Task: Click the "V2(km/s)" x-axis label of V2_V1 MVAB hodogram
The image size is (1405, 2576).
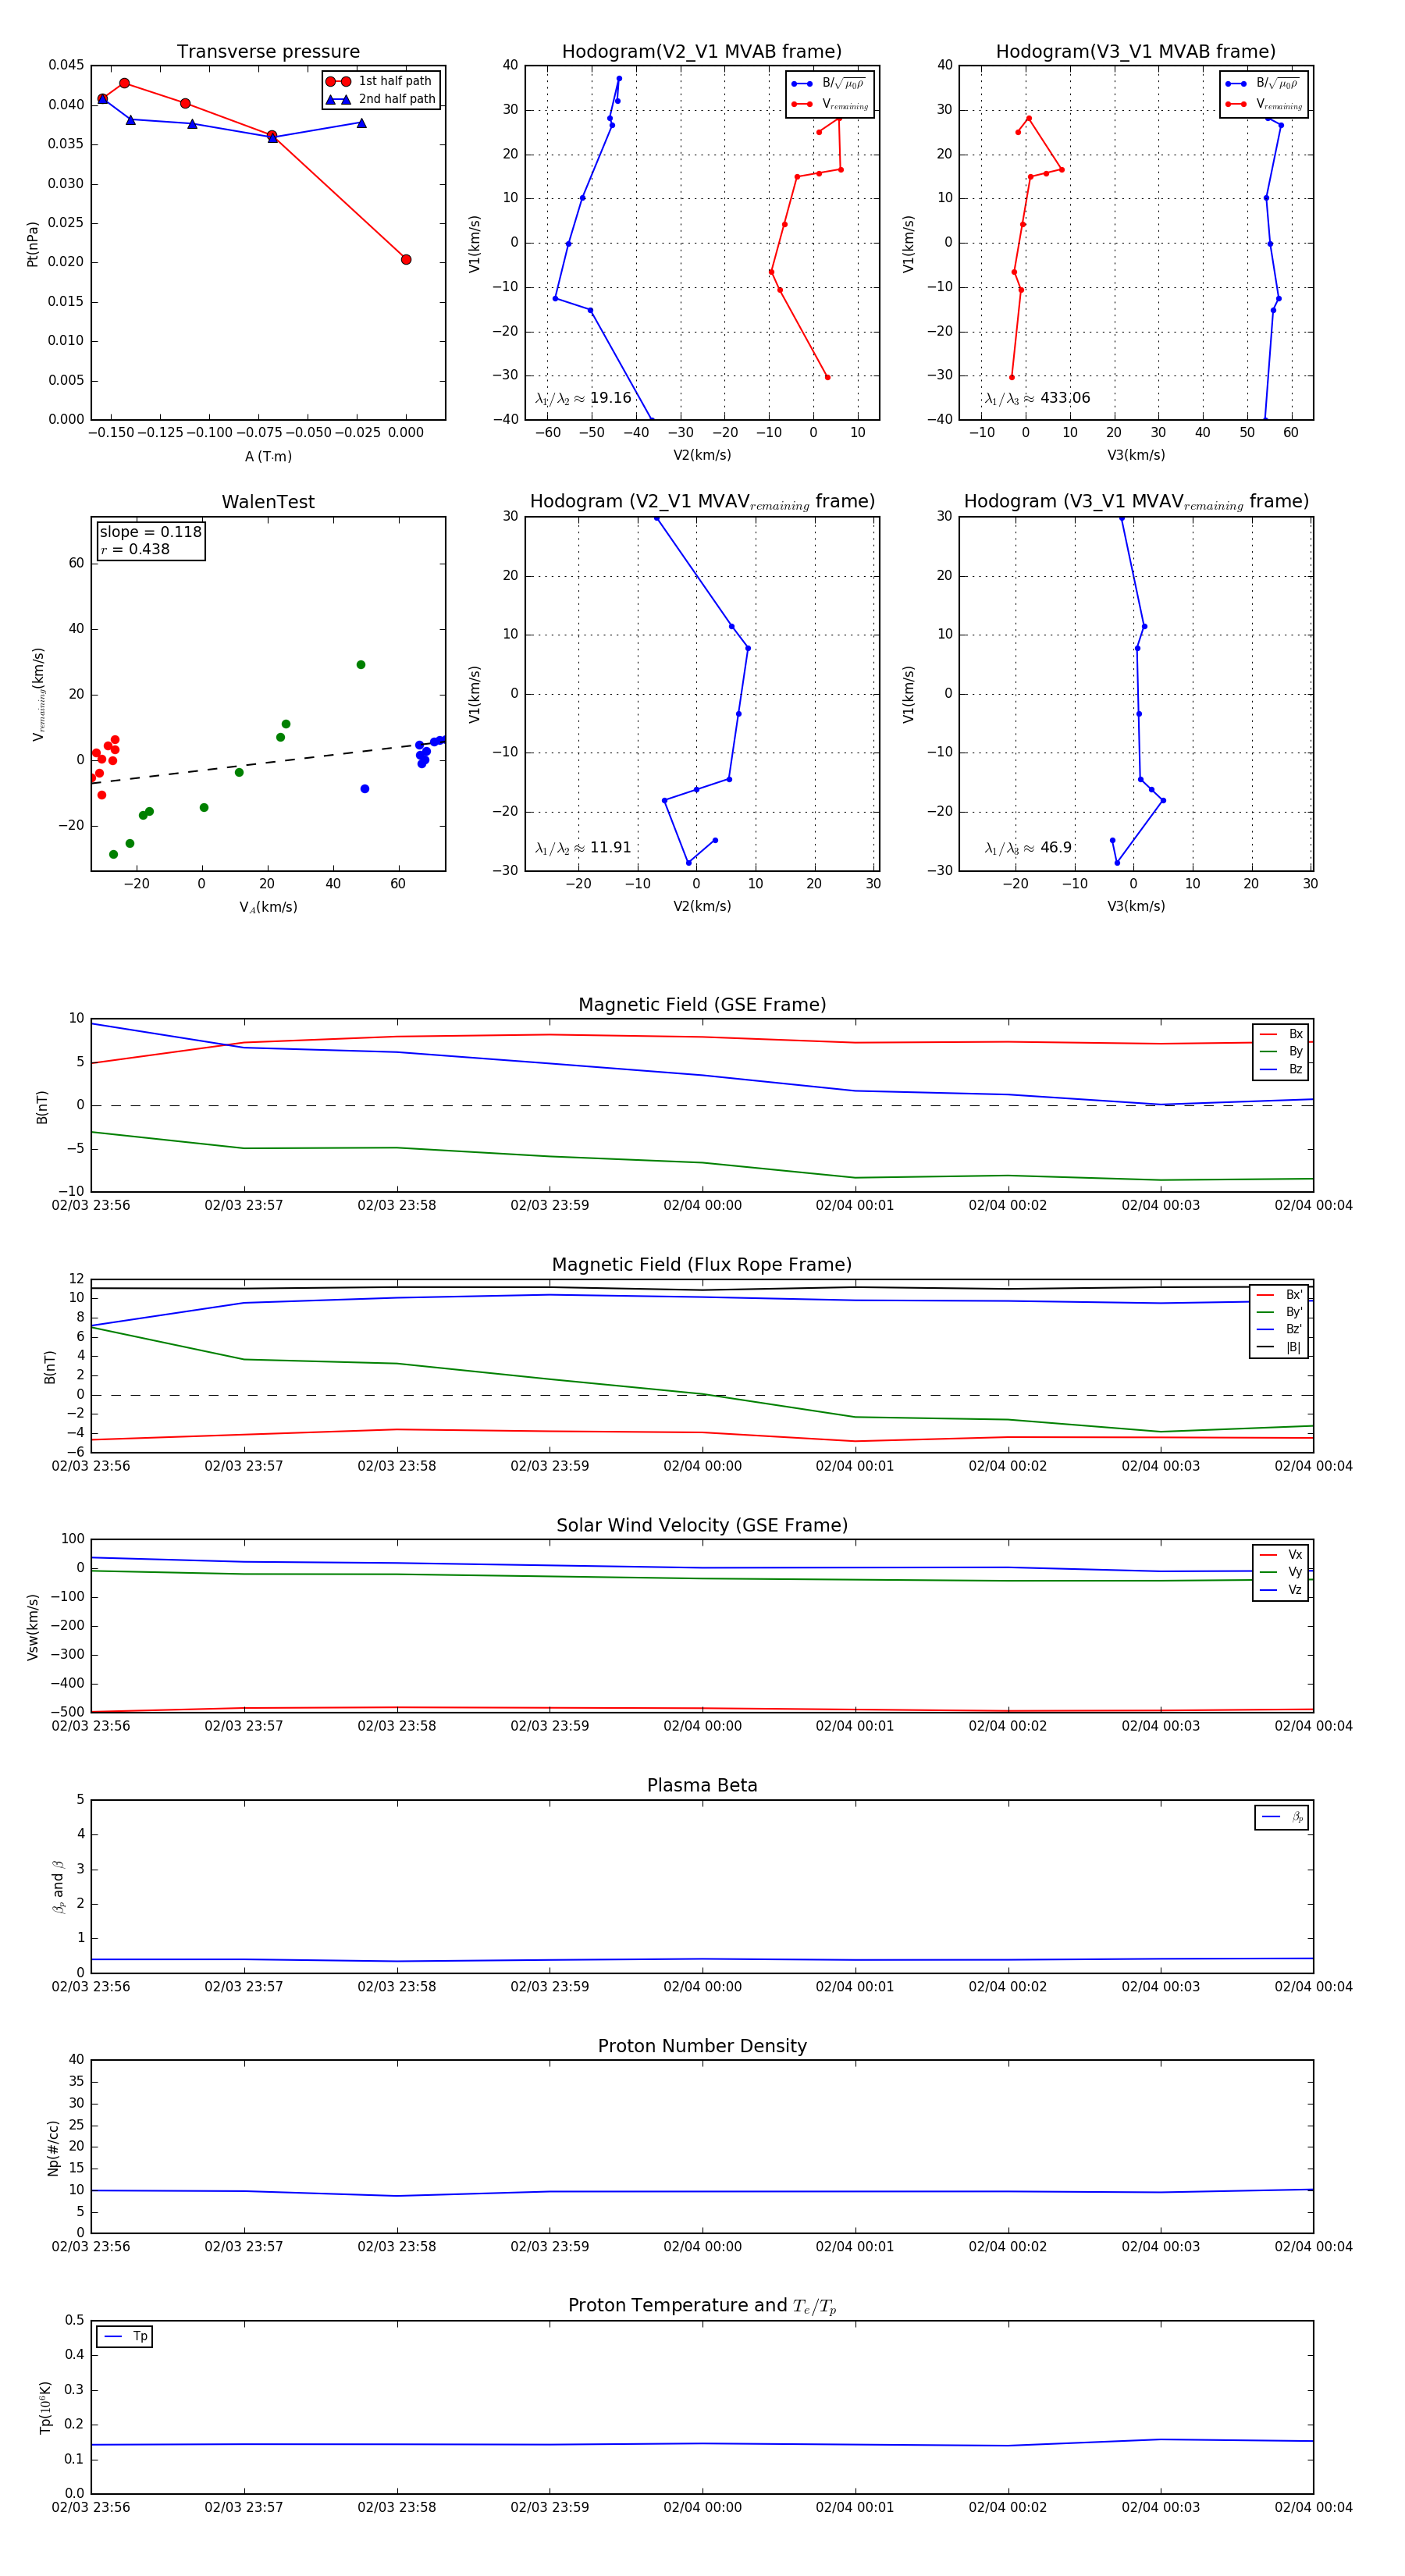Action: click(702, 456)
